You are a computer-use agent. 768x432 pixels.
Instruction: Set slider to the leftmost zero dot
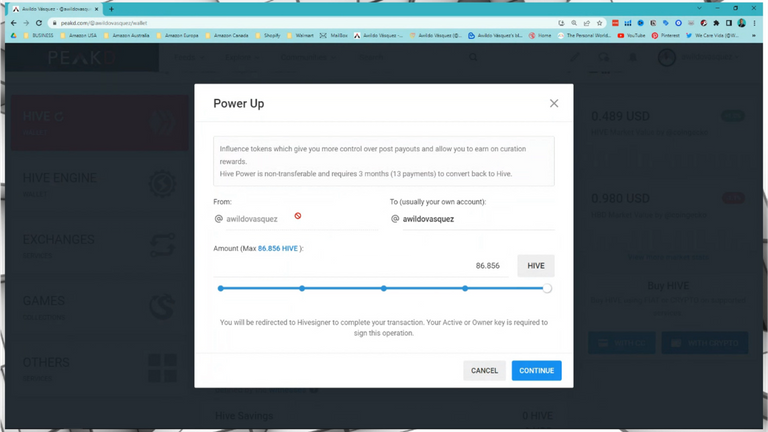(220, 288)
